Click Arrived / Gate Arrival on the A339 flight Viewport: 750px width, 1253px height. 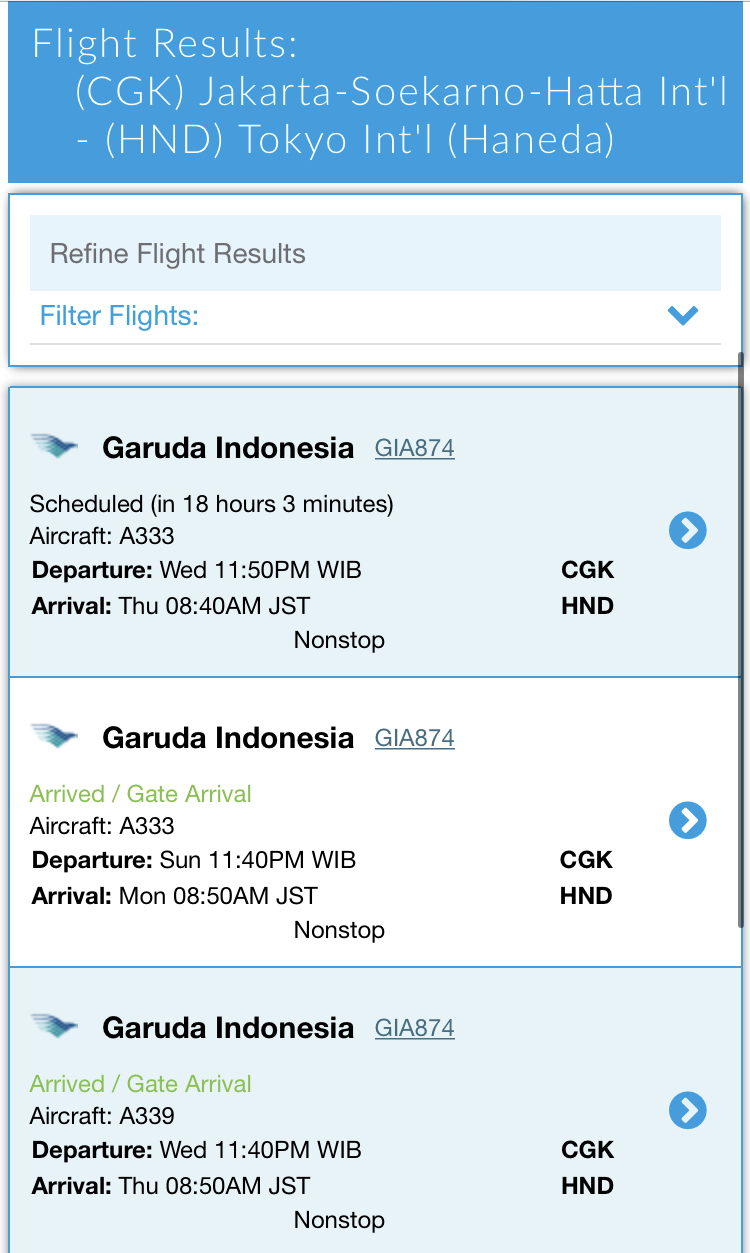[140, 1084]
